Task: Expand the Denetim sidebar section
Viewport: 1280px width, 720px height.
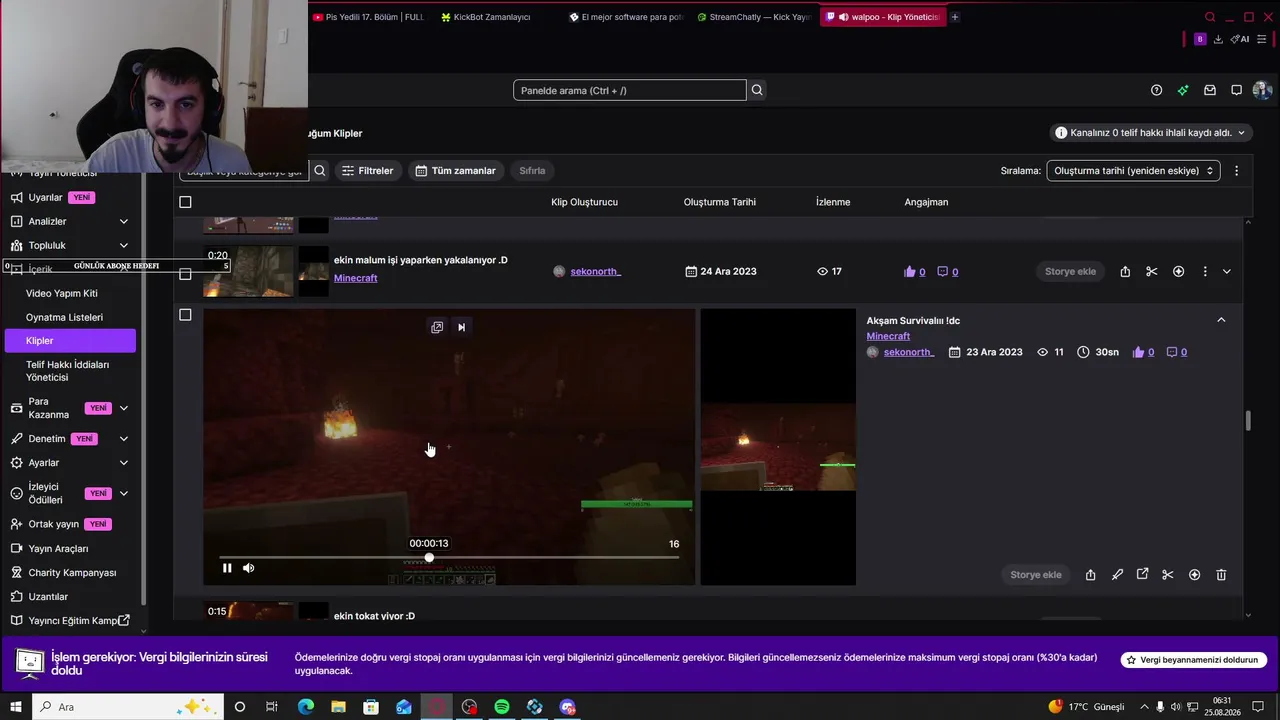Action: coord(124,439)
